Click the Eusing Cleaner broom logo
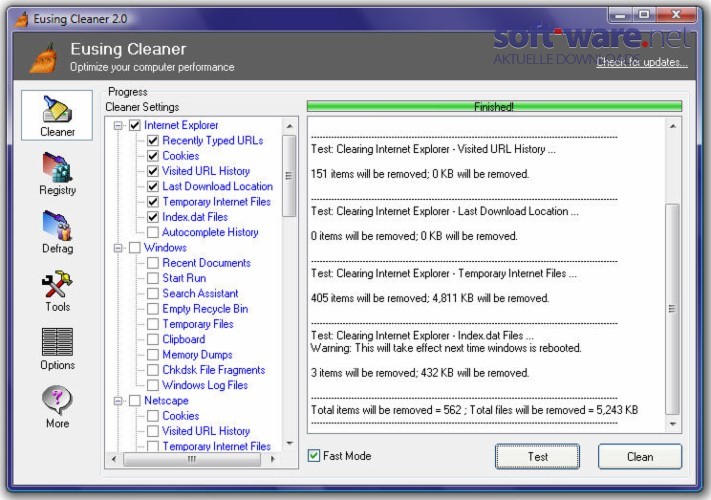This screenshot has width=711, height=500. click(44, 58)
